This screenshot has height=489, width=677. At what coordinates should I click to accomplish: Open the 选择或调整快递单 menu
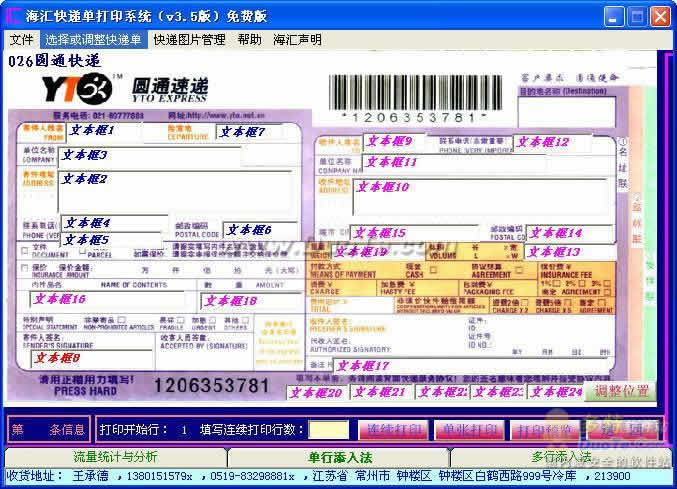94,40
